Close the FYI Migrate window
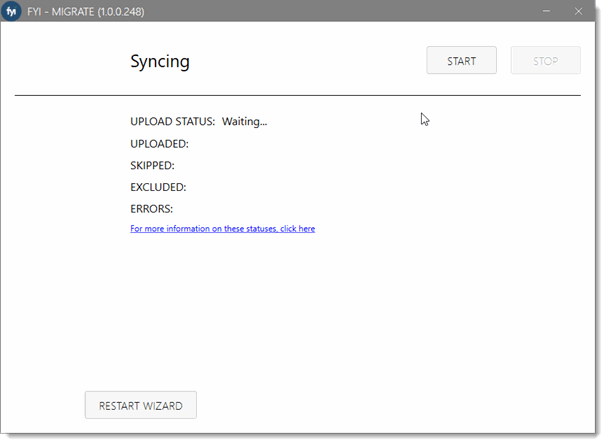The height and width of the screenshot is (444, 606). (578, 11)
